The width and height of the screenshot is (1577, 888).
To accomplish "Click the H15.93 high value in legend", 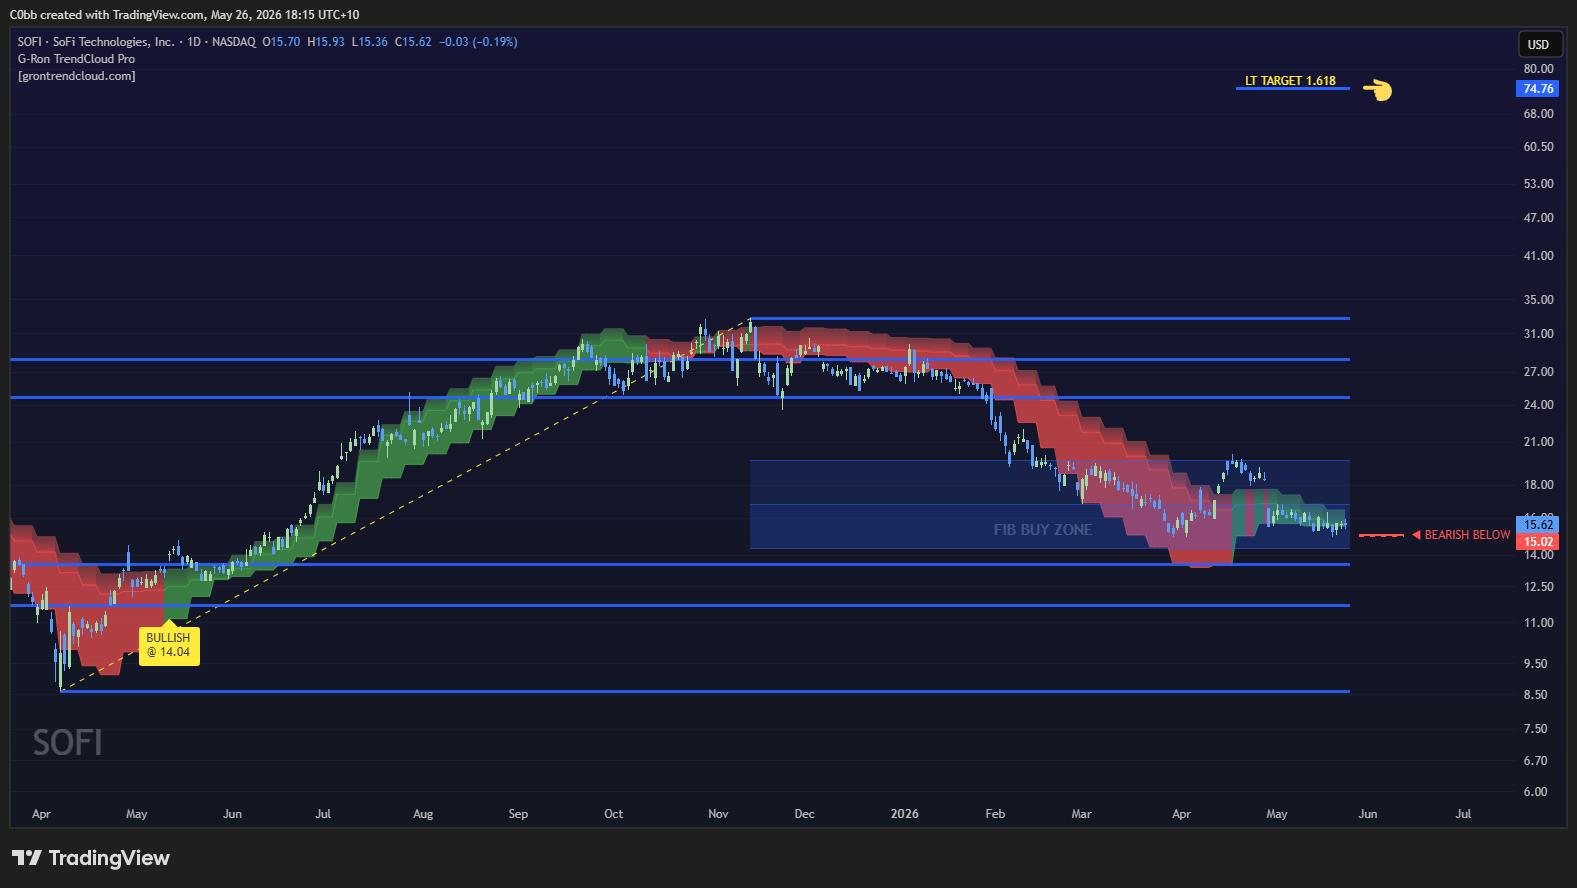I will pos(326,42).
